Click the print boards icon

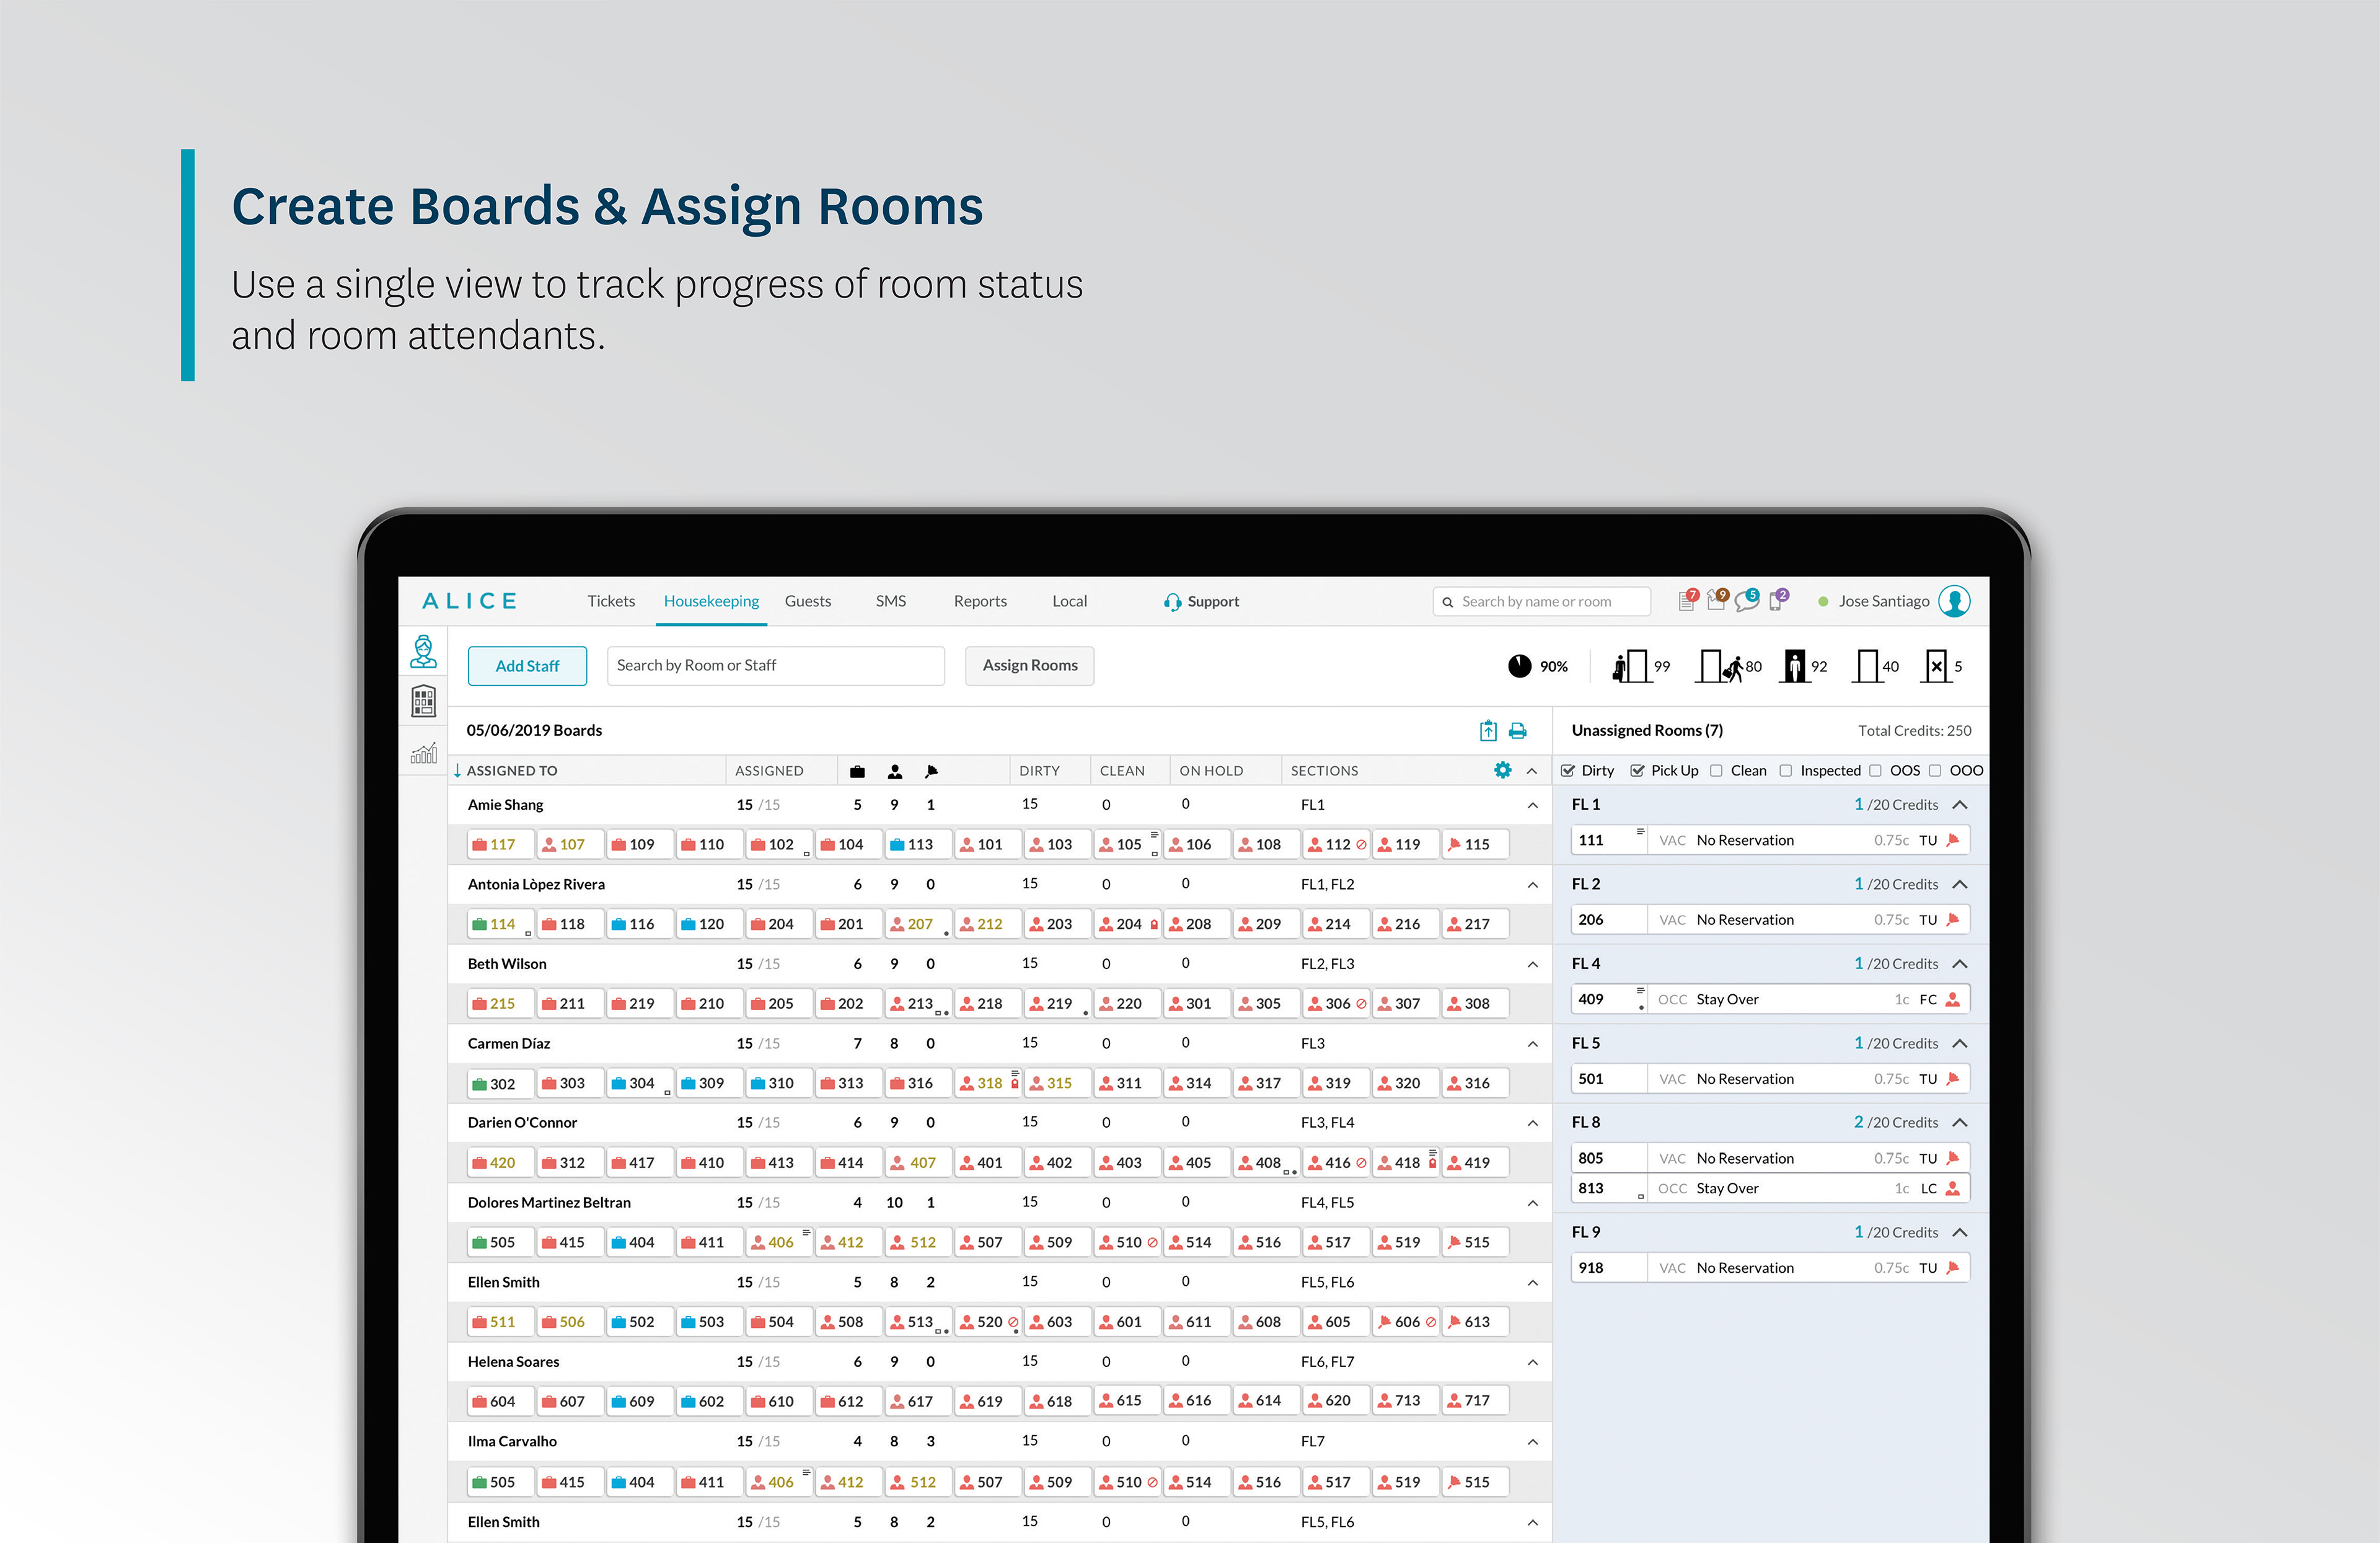[x=1517, y=731]
